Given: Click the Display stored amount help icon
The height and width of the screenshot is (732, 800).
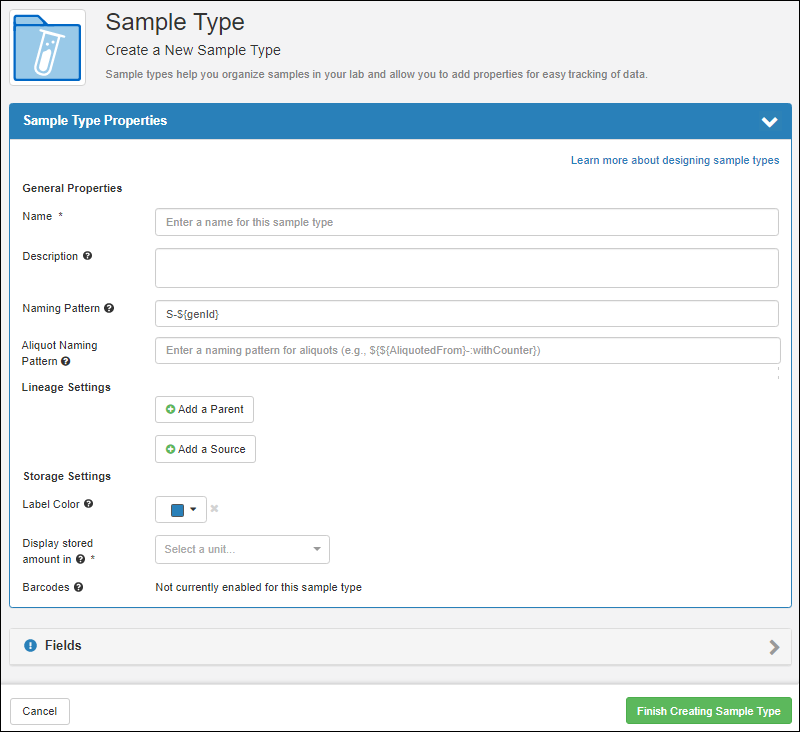Looking at the screenshot, I should point(81,559).
